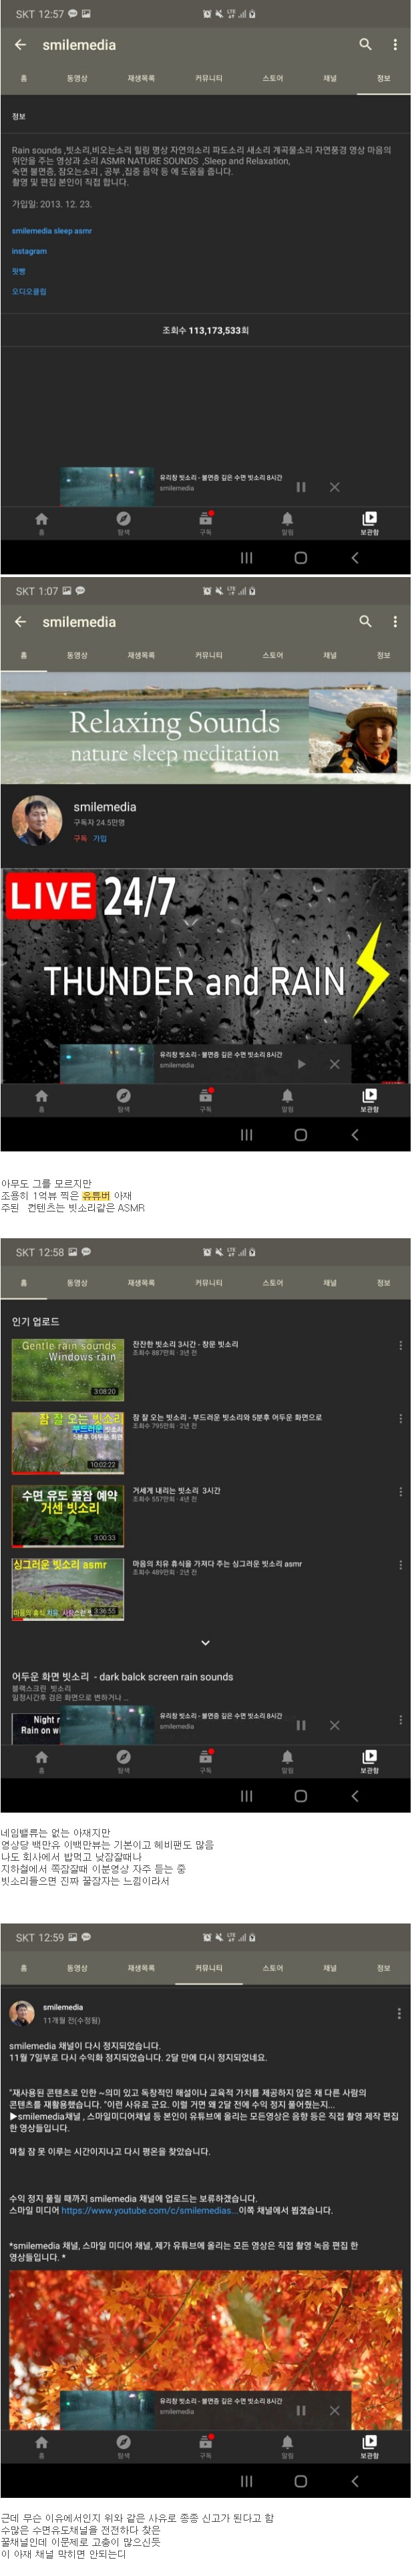Tap the Relaxing Sounds channel banner
The height and width of the screenshot is (2576, 412).
[x=206, y=728]
